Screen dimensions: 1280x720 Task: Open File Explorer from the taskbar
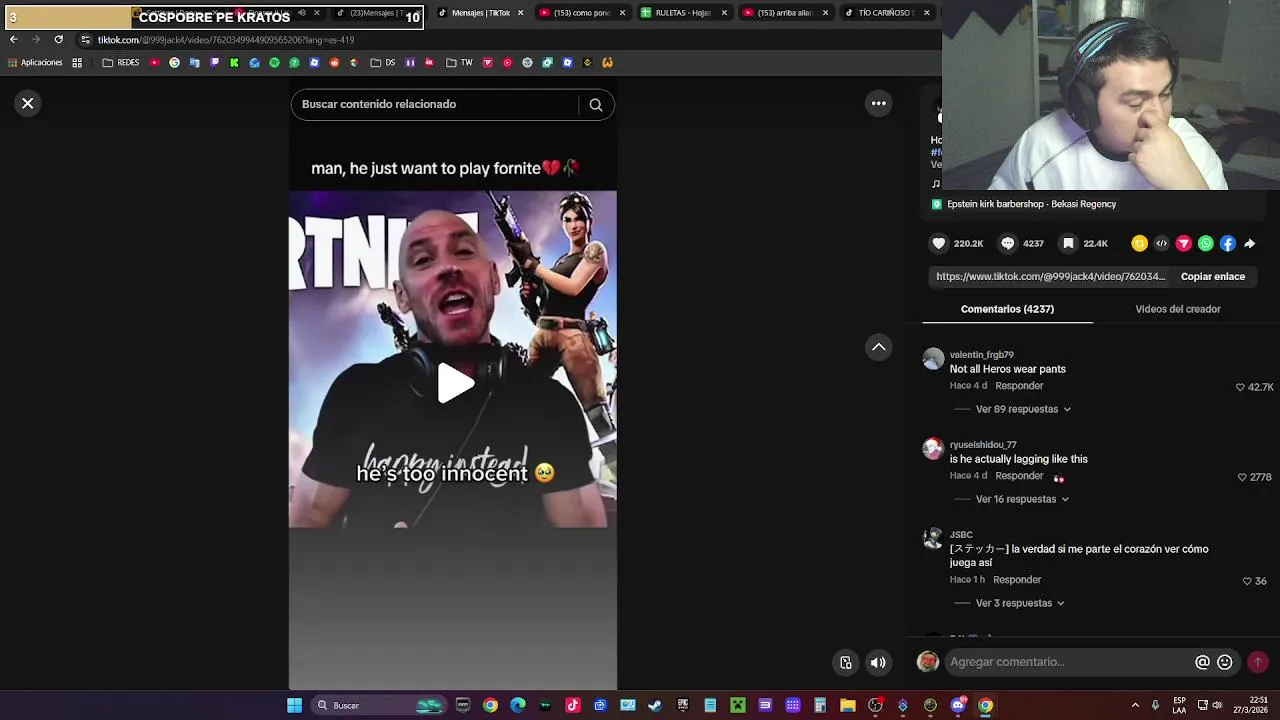[x=847, y=705]
